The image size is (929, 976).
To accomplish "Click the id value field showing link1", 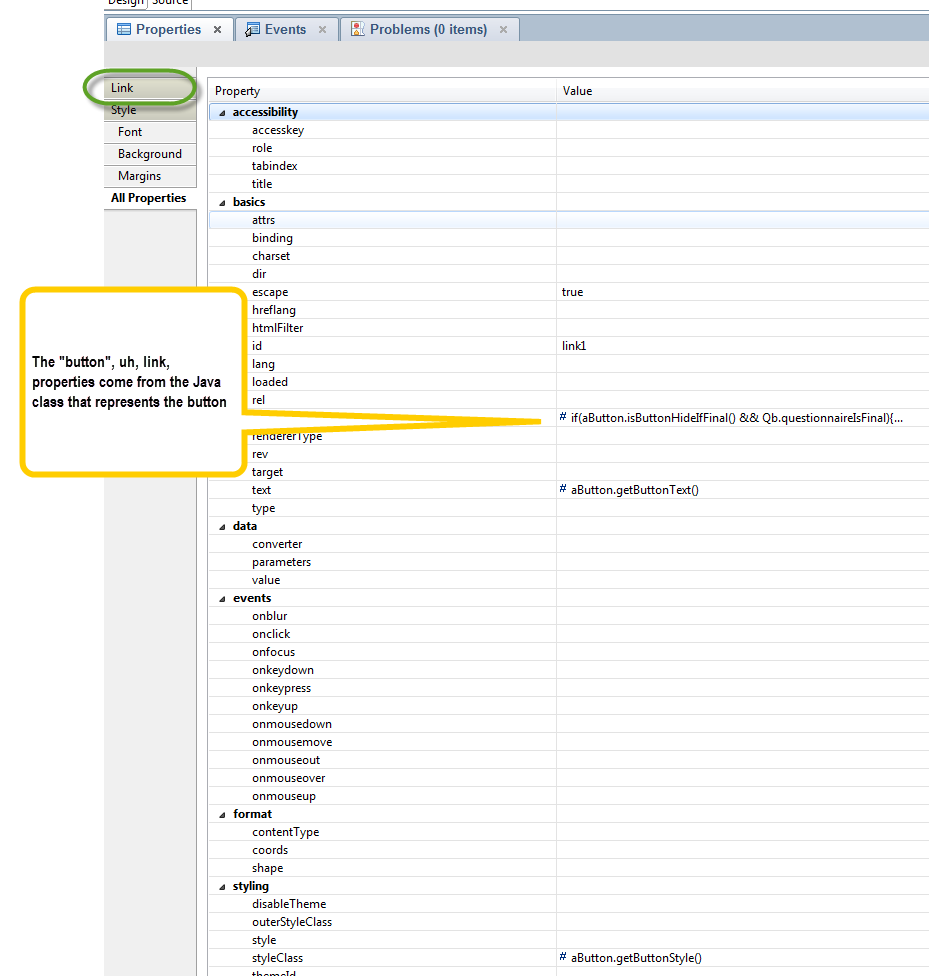I will (x=574, y=345).
